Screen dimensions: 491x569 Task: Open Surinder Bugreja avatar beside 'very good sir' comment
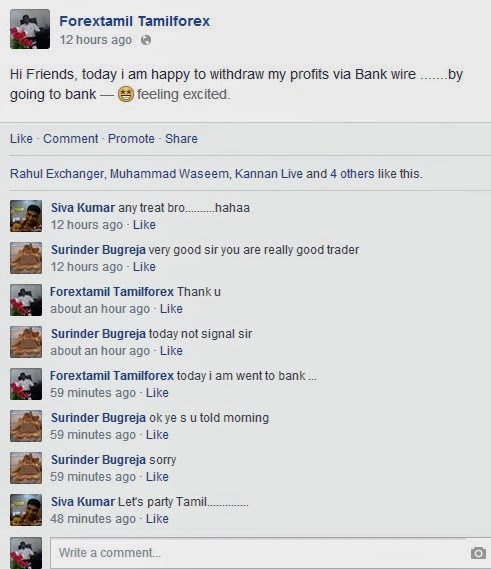pos(26,258)
